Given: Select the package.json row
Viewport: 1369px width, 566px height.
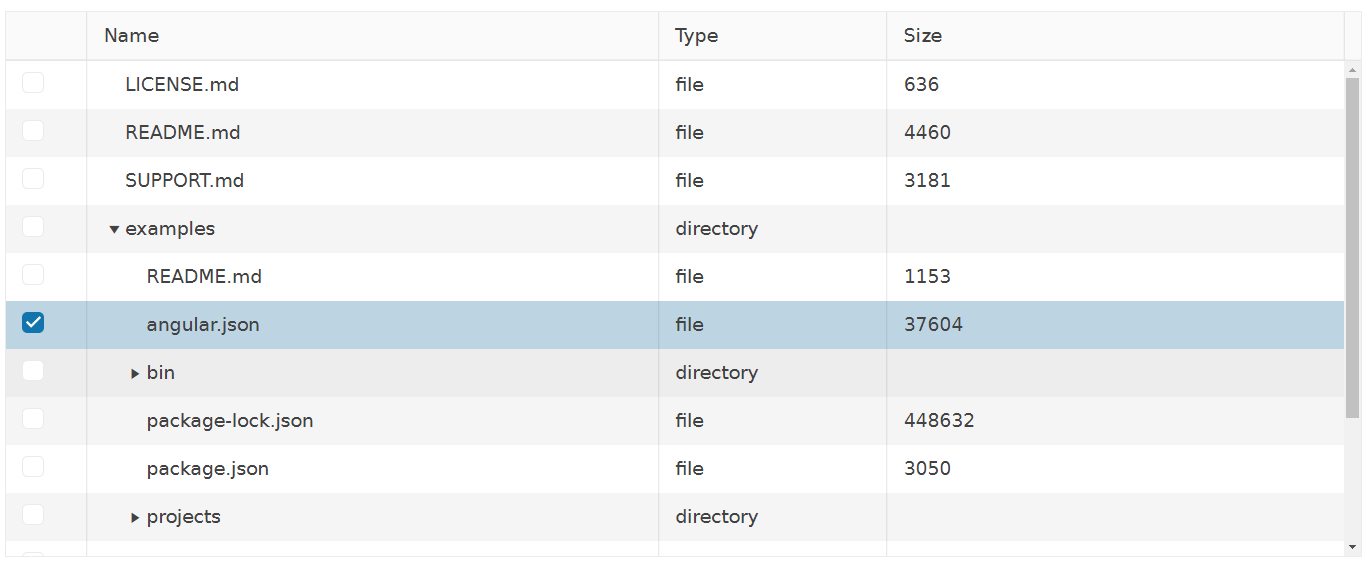Looking at the screenshot, I should (x=675, y=469).
